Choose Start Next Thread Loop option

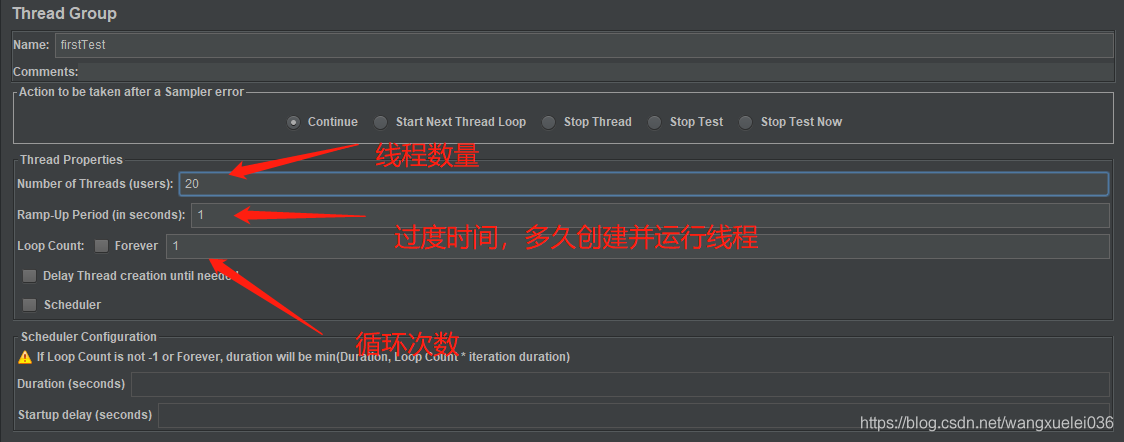pos(381,122)
